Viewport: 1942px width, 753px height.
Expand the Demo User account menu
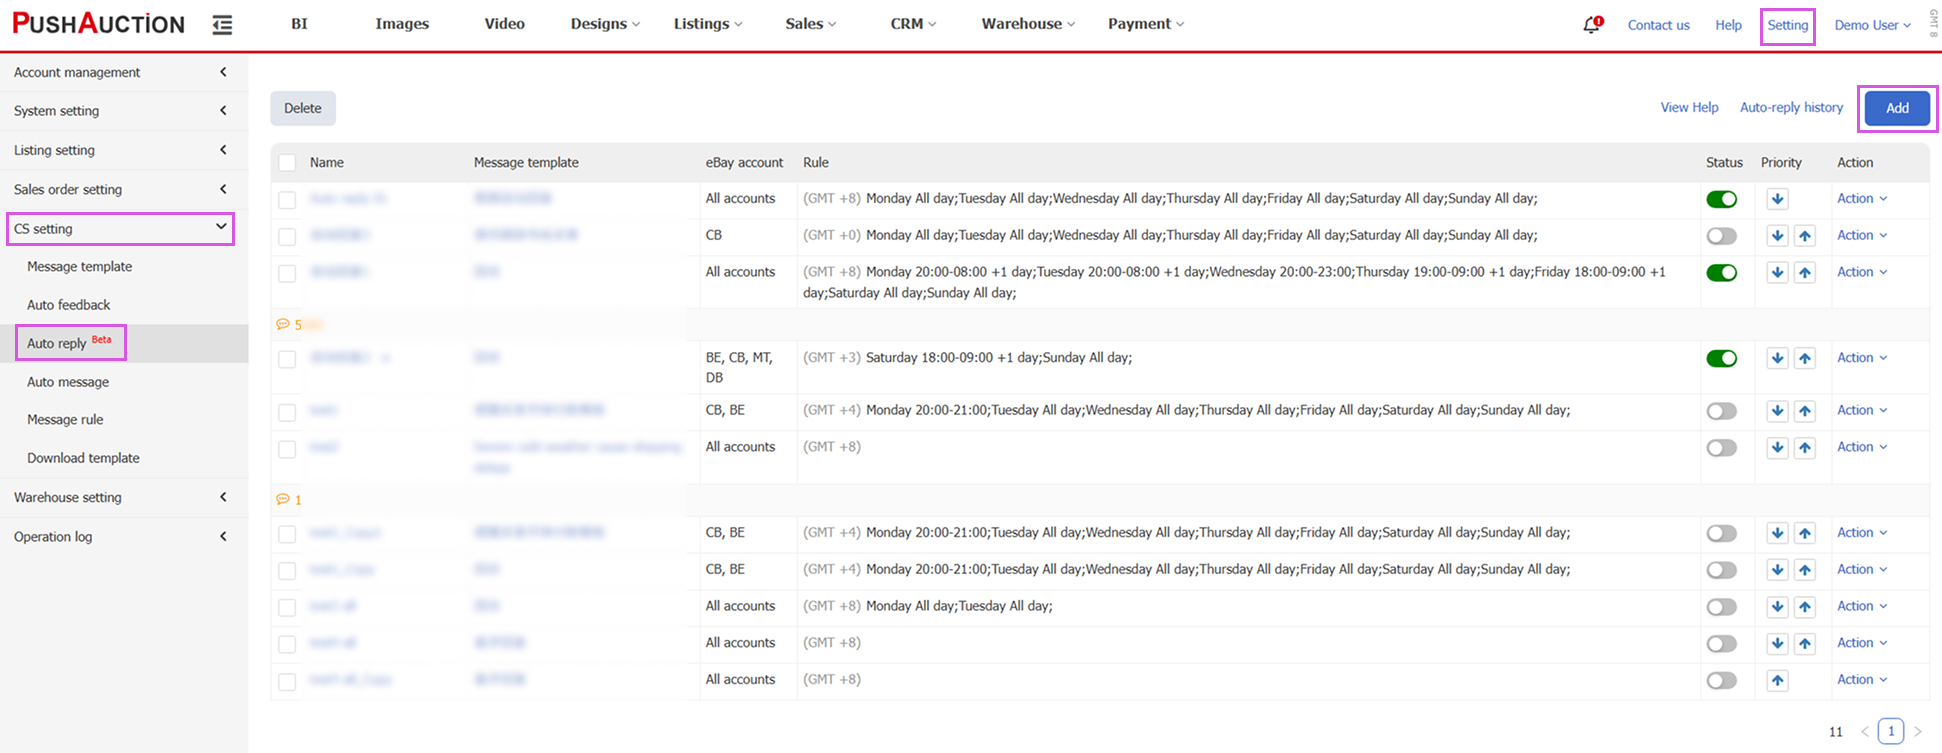pyautogui.click(x=1871, y=25)
